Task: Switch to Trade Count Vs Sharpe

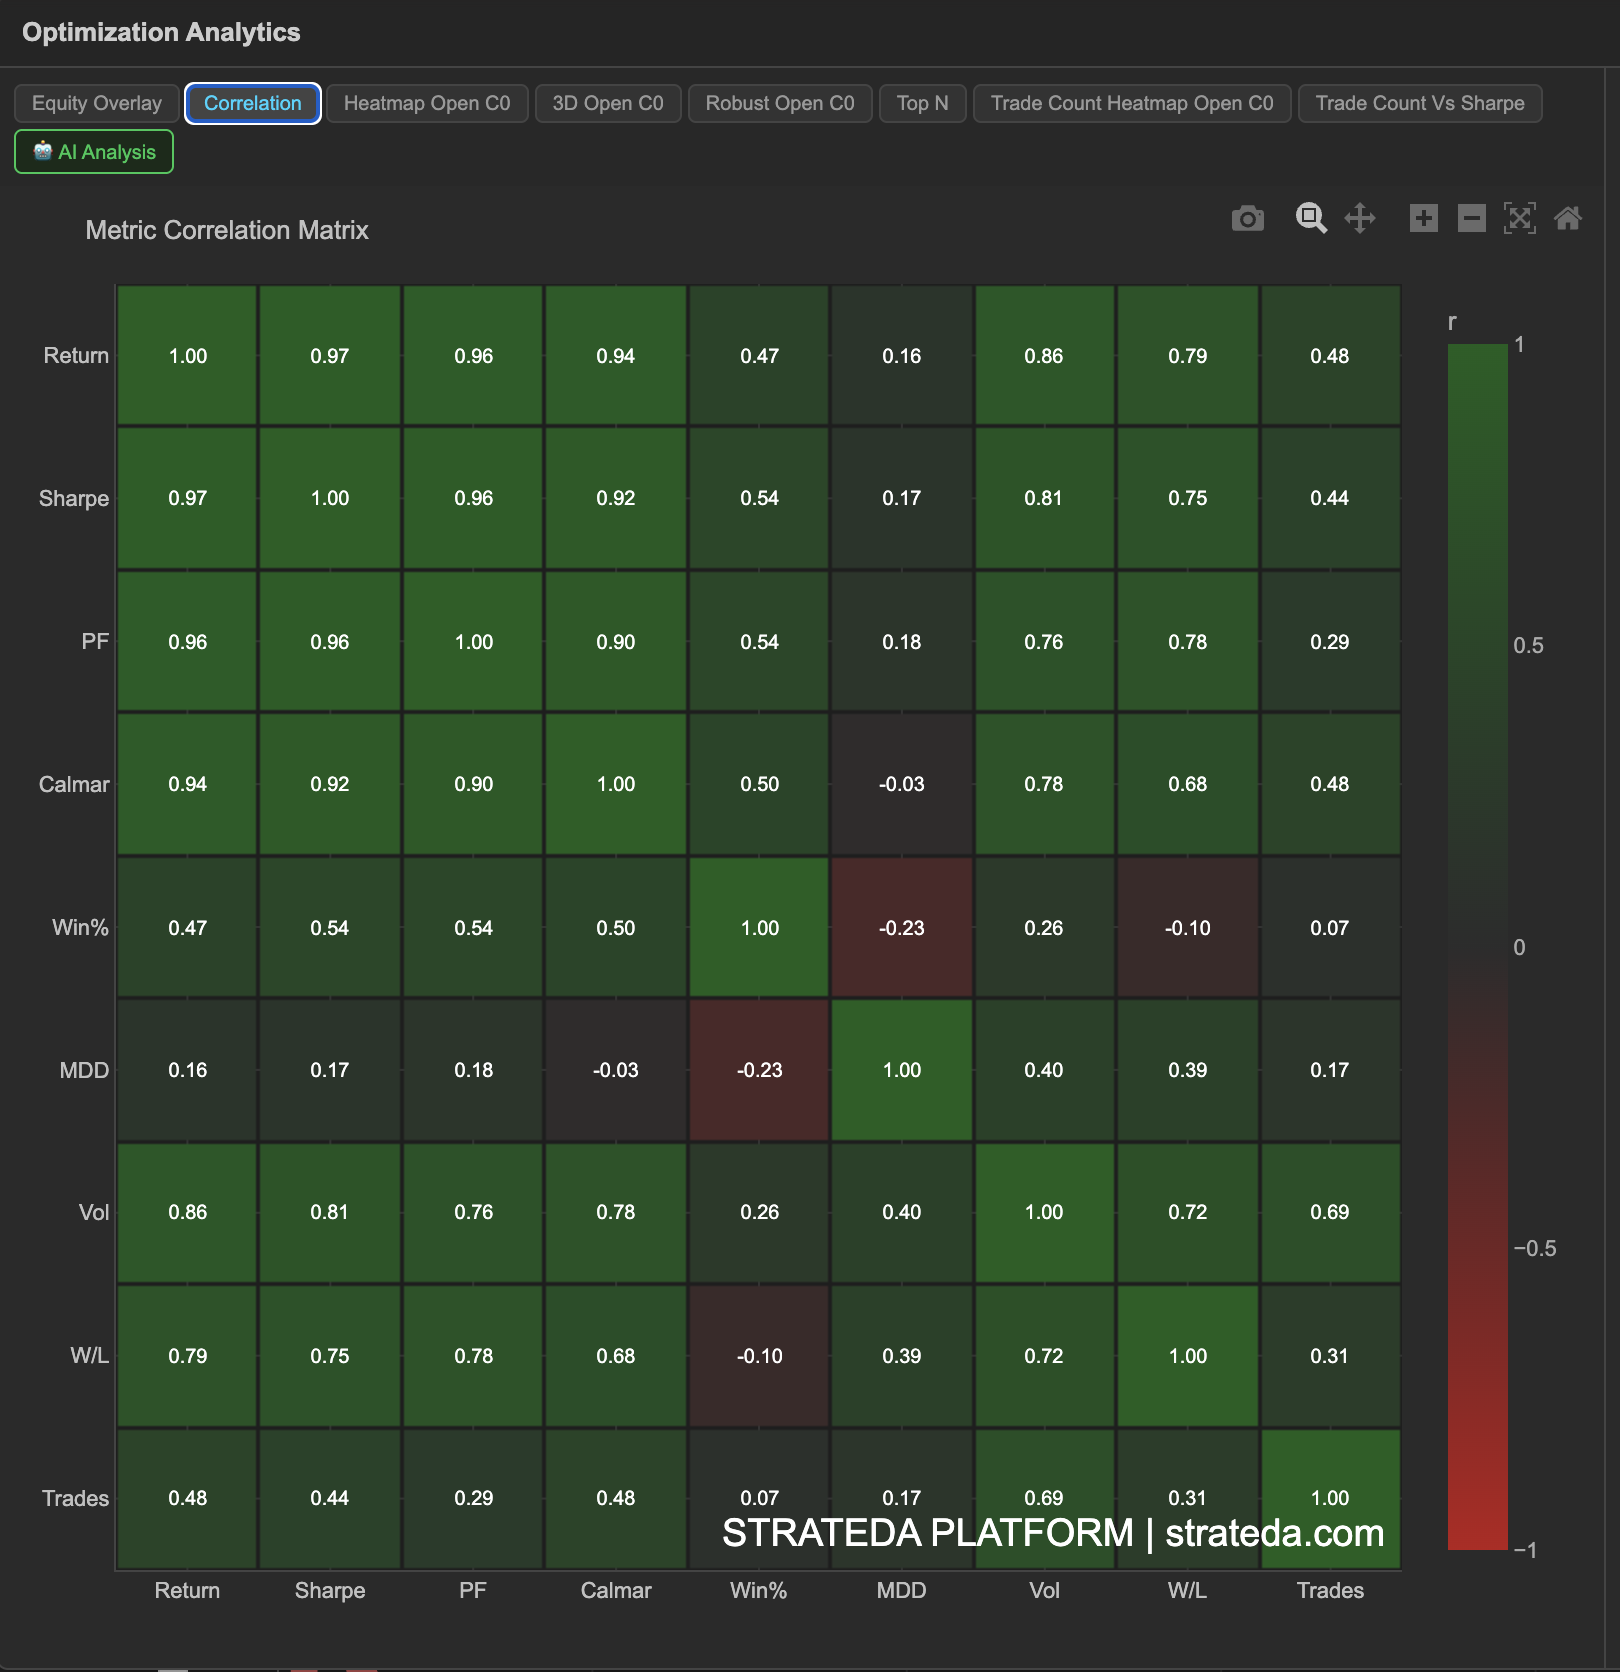Action: pyautogui.click(x=1420, y=103)
